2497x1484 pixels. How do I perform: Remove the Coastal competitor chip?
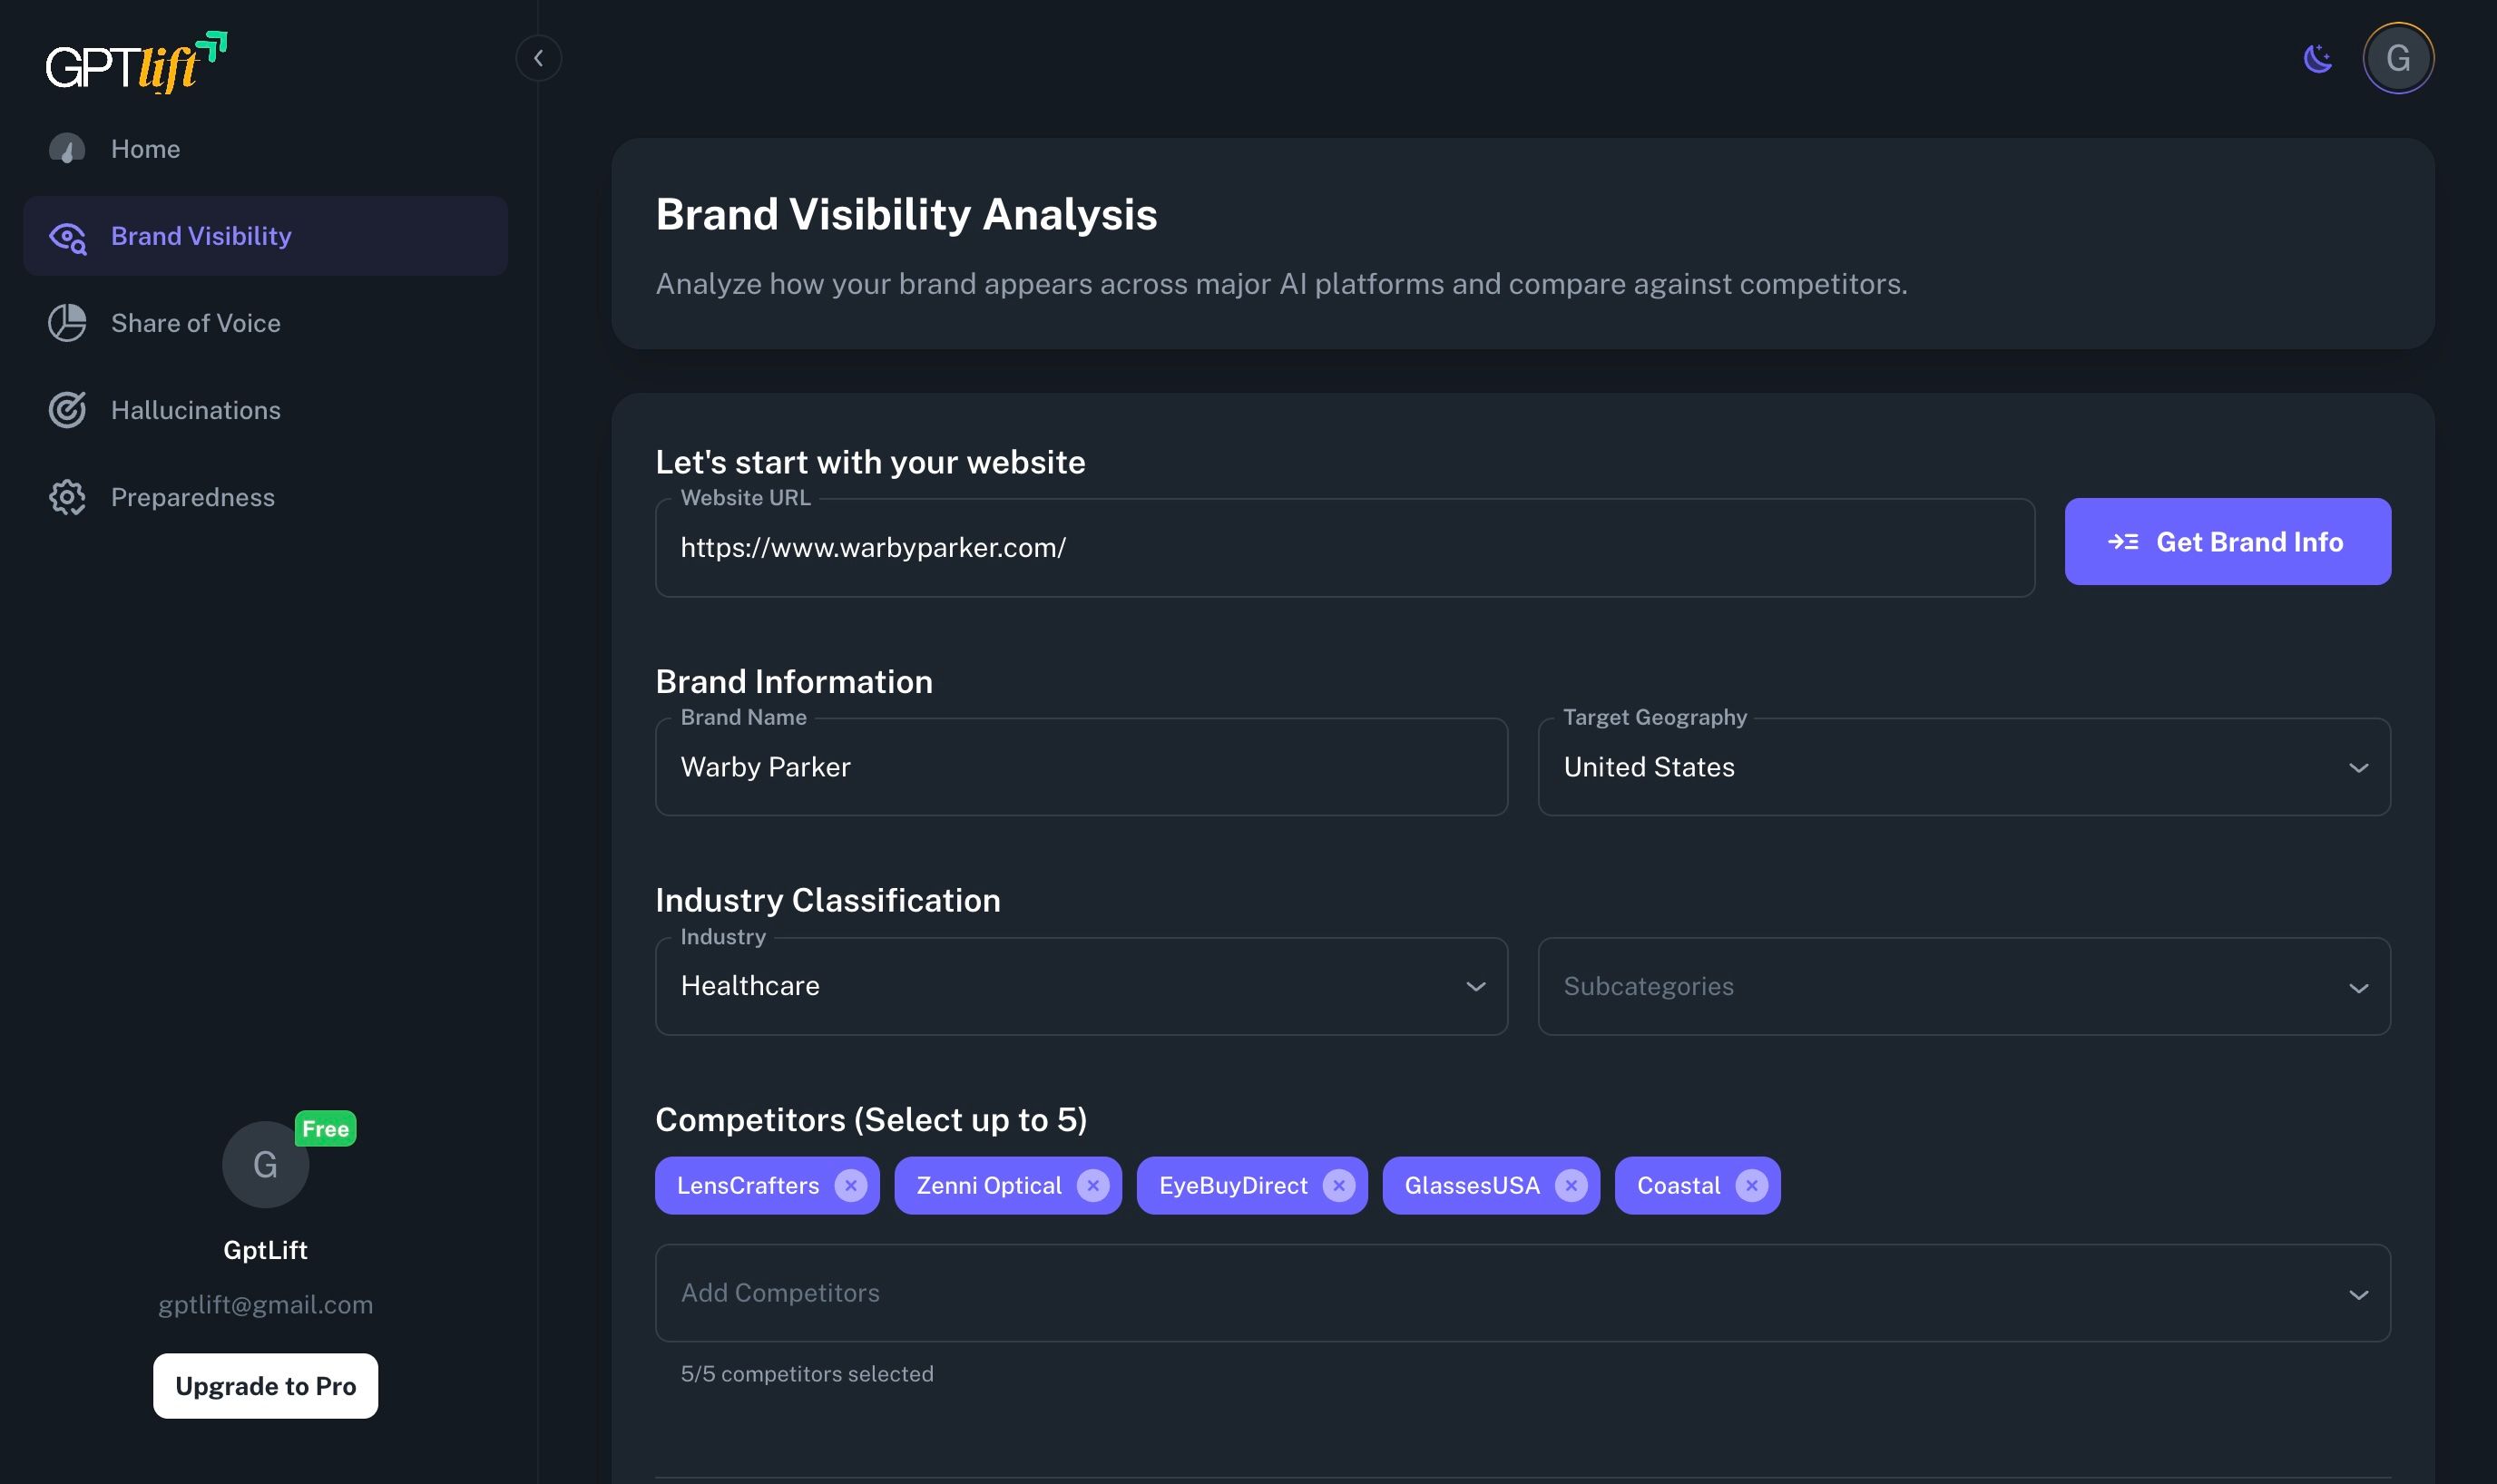pos(1752,1186)
